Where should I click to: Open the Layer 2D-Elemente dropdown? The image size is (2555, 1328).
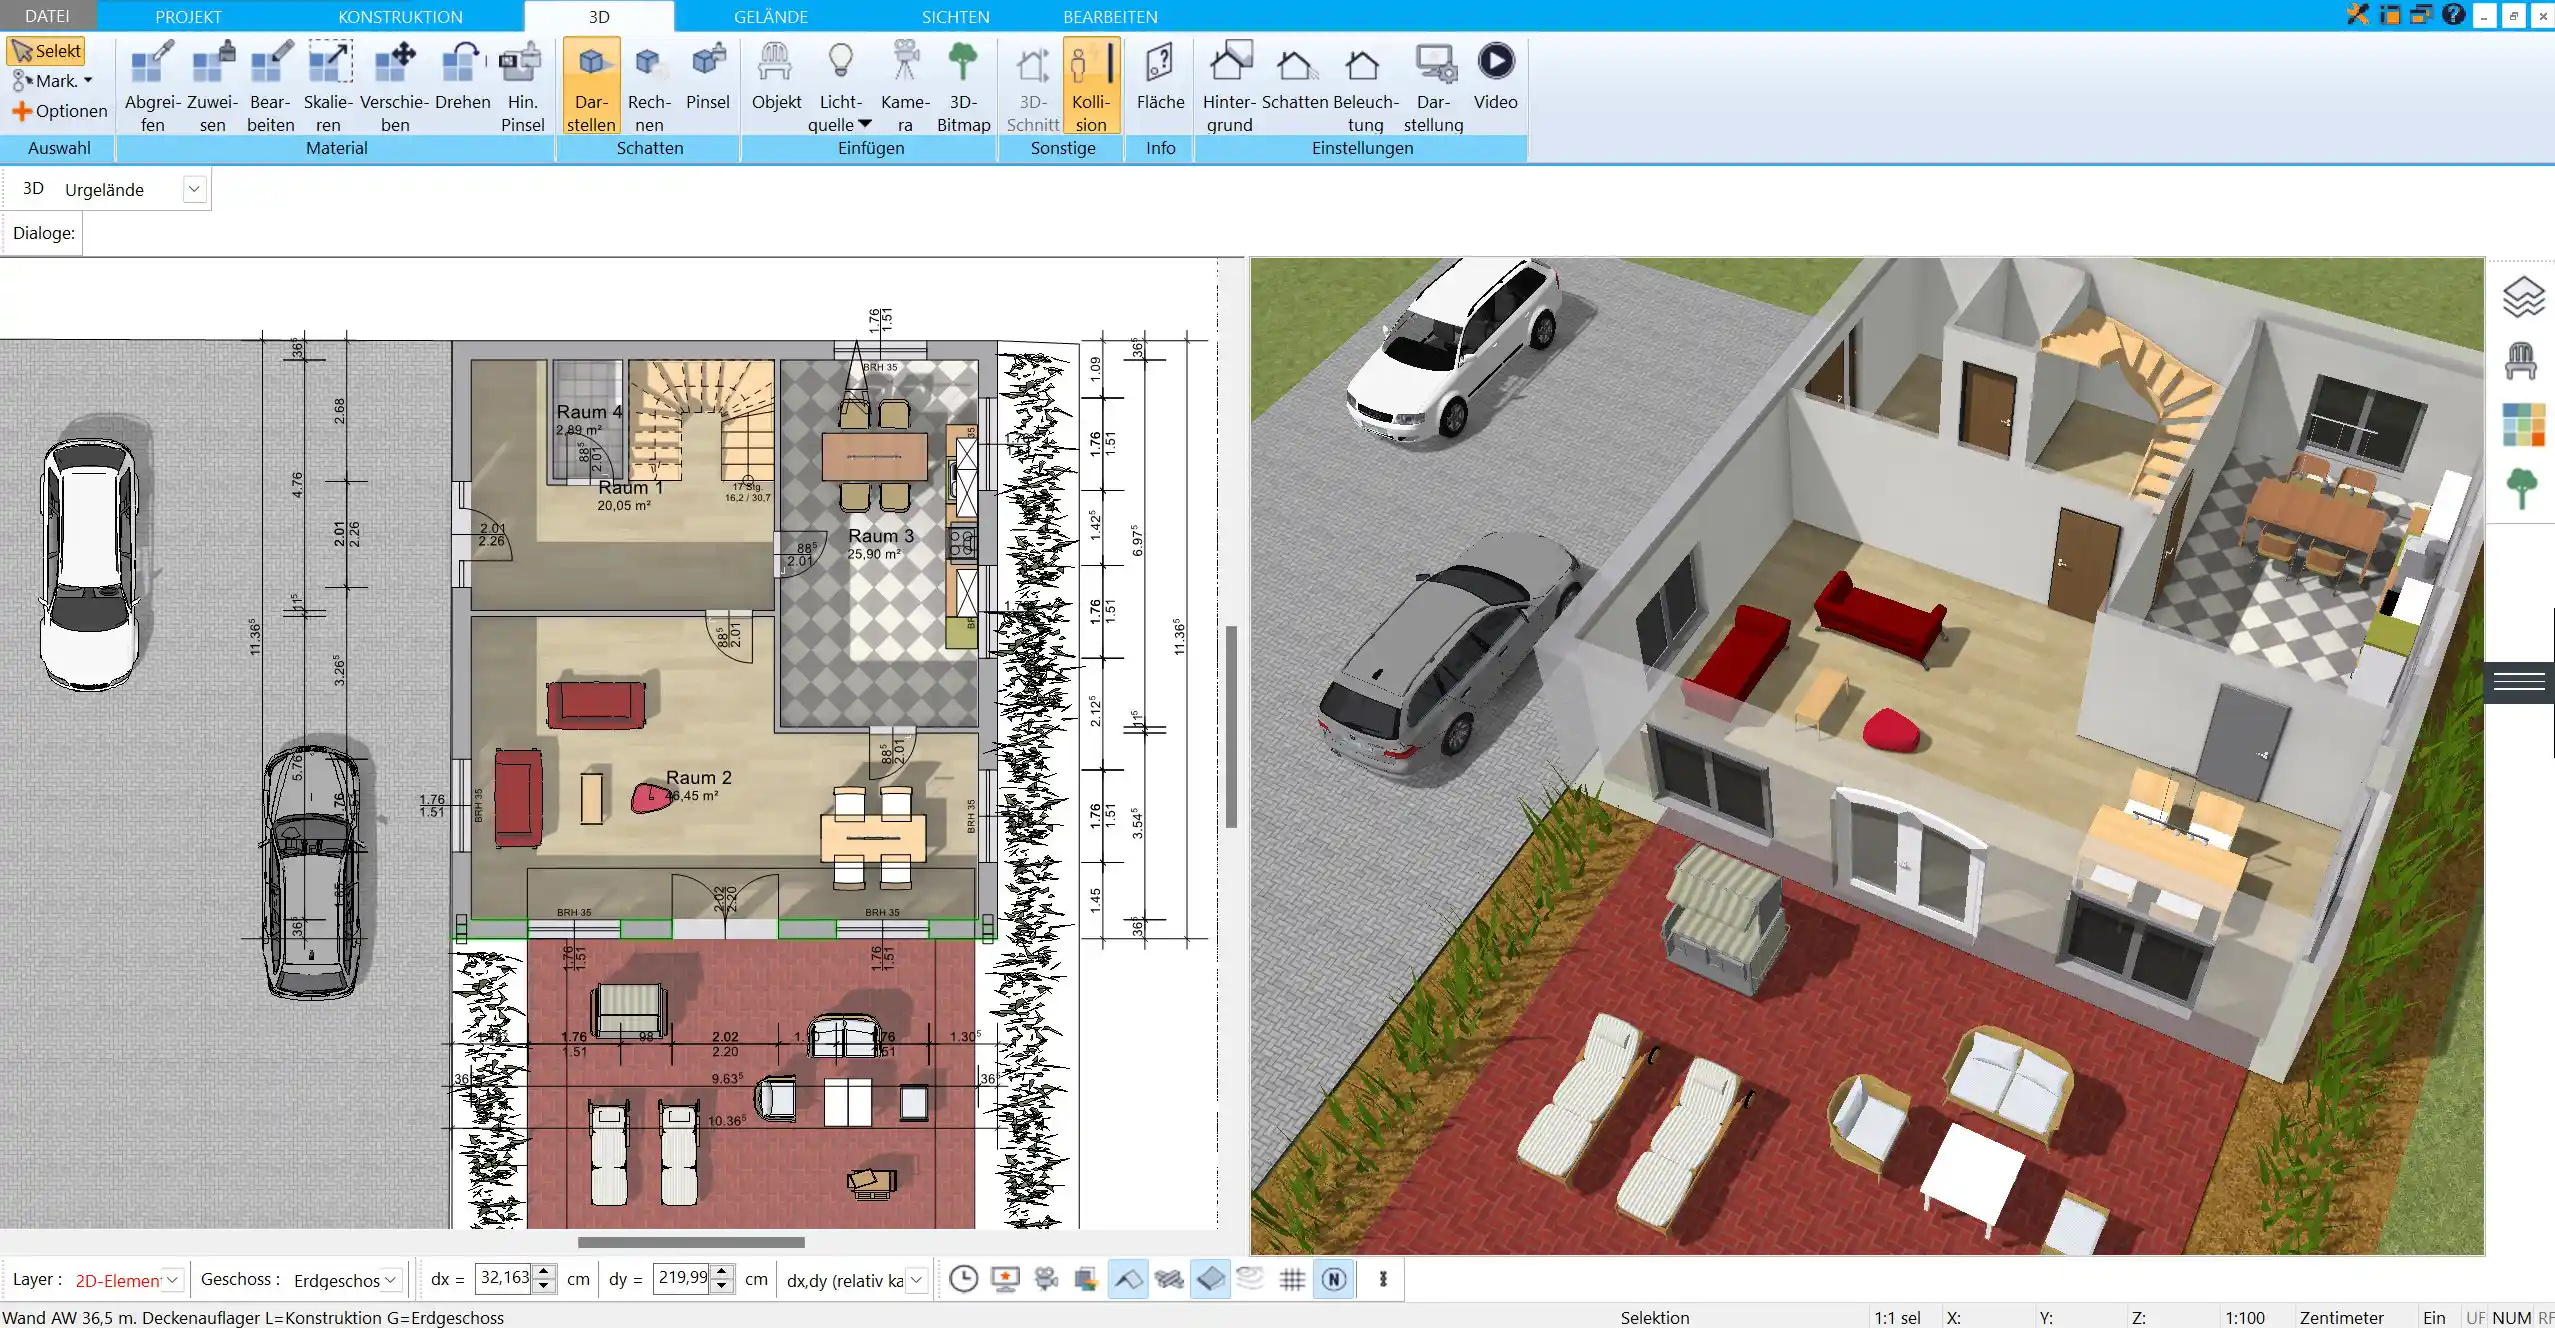[173, 1280]
